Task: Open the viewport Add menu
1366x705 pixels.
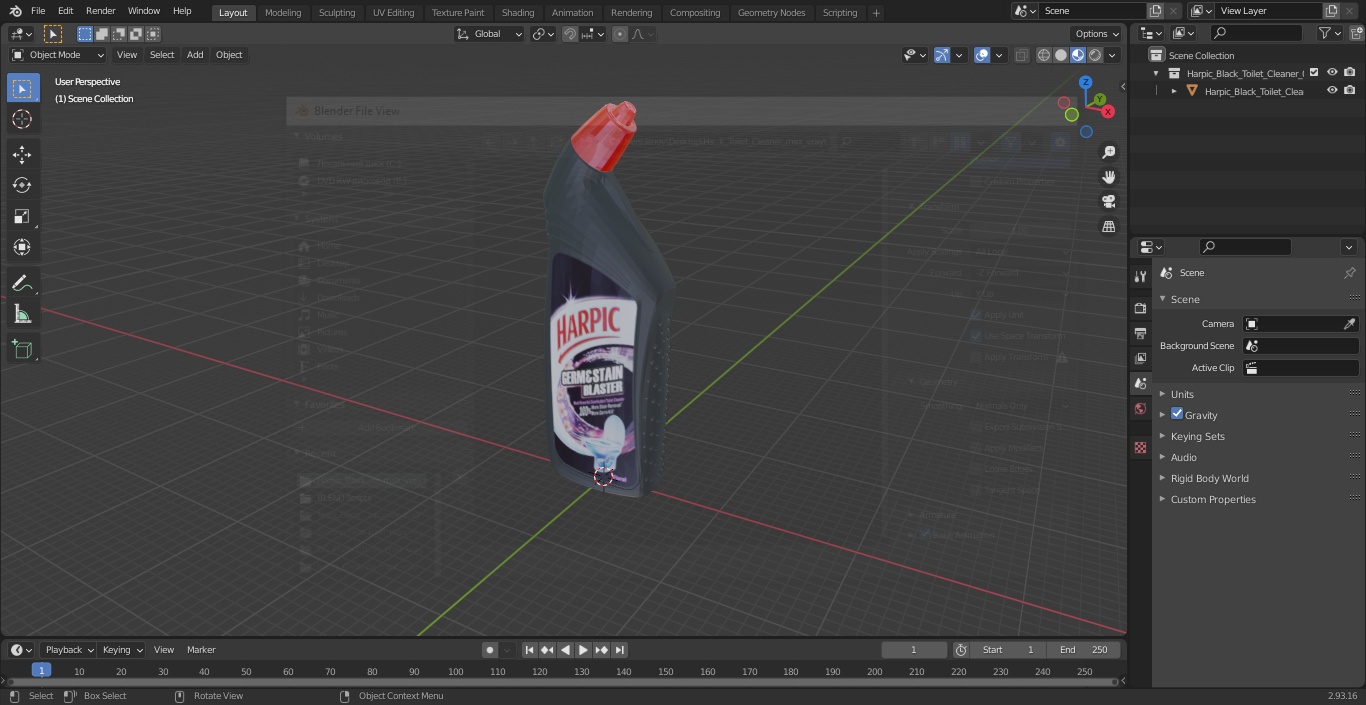Action: pyautogui.click(x=195, y=55)
